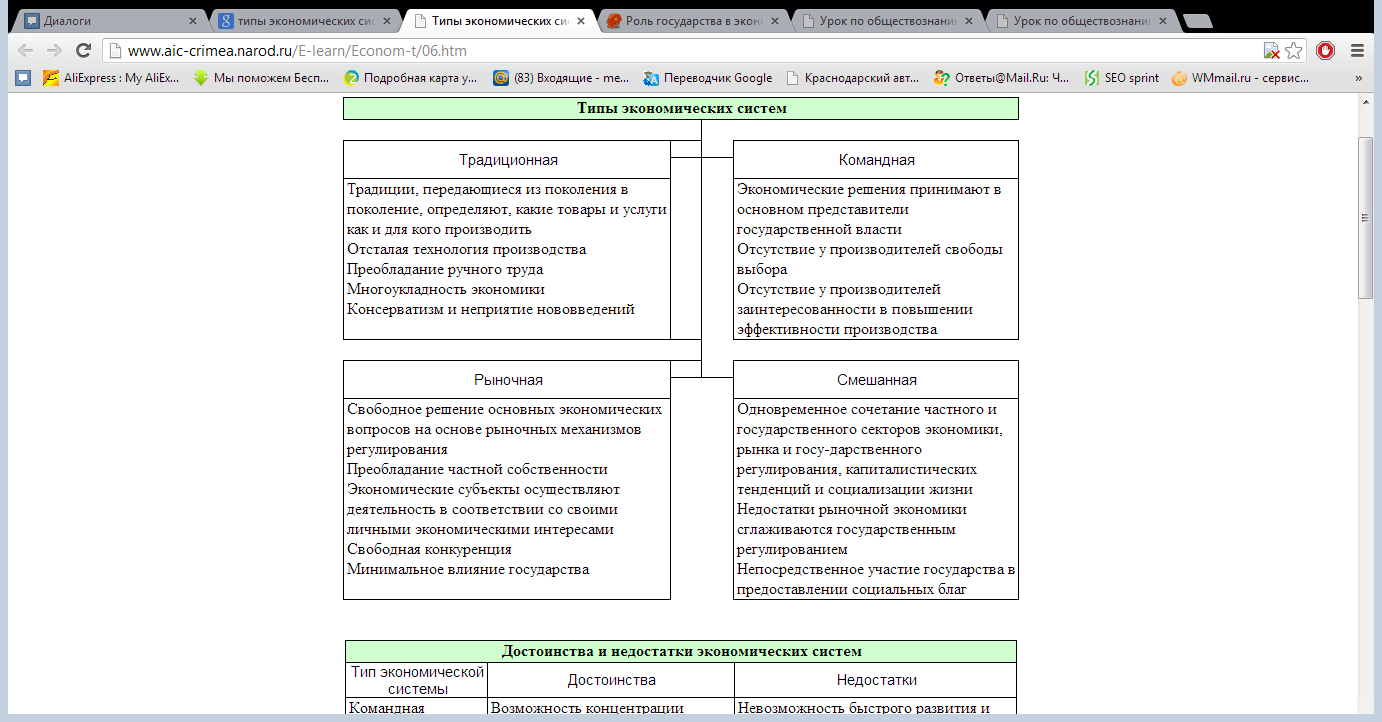
Task: Click the 'Тип экономической системы' column header
Action: [418, 680]
